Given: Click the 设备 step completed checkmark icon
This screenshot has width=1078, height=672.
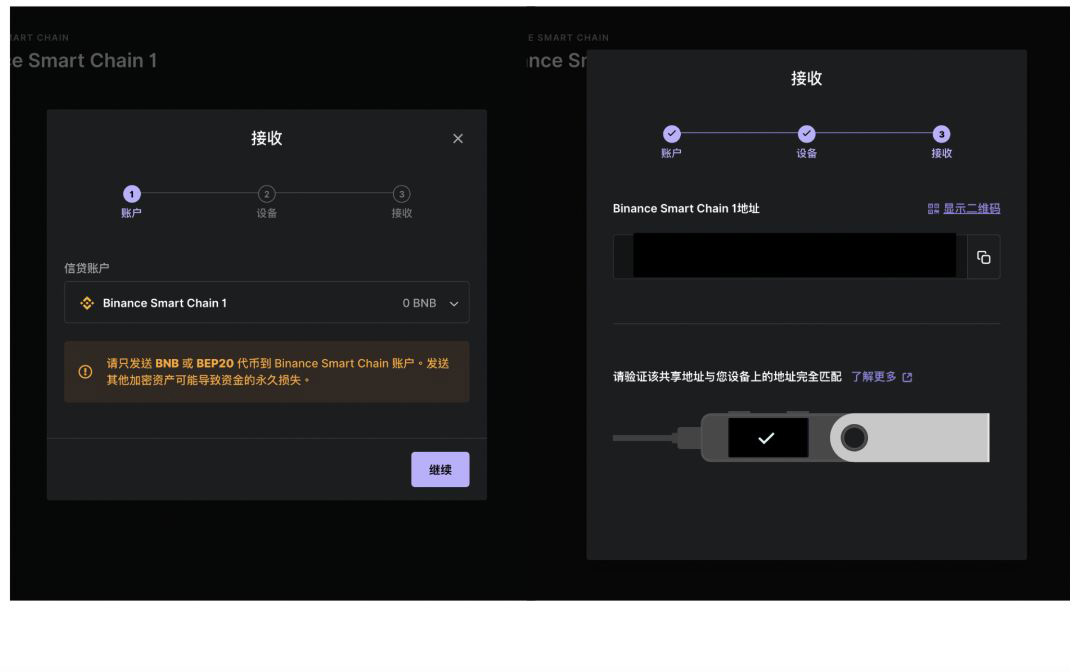Looking at the screenshot, I should pos(807,131).
